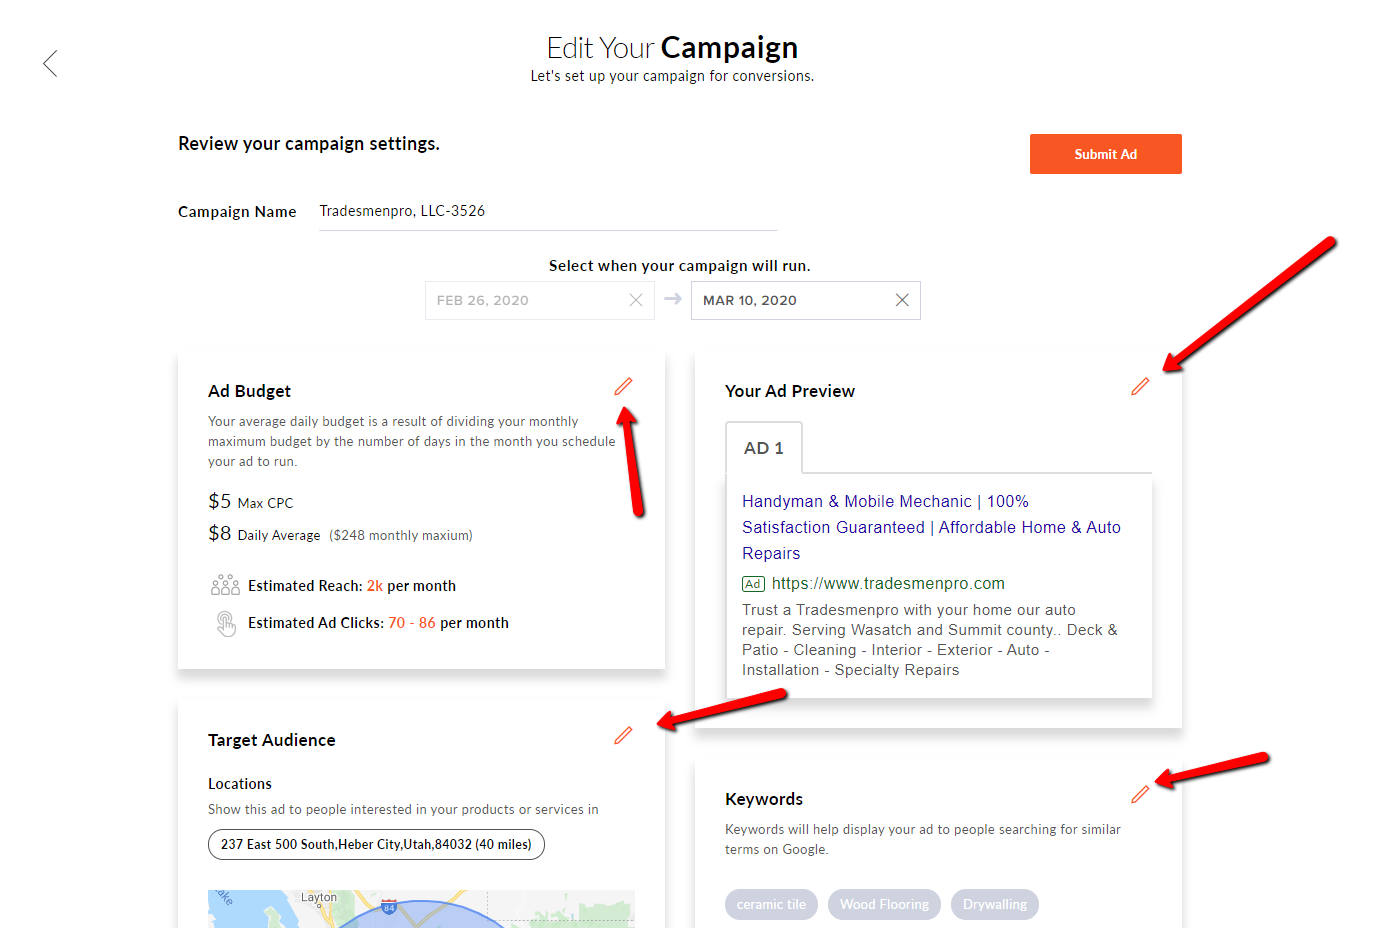Click the "70 - 86 per month" clicks estimate
This screenshot has height=928, width=1382.
click(x=448, y=623)
